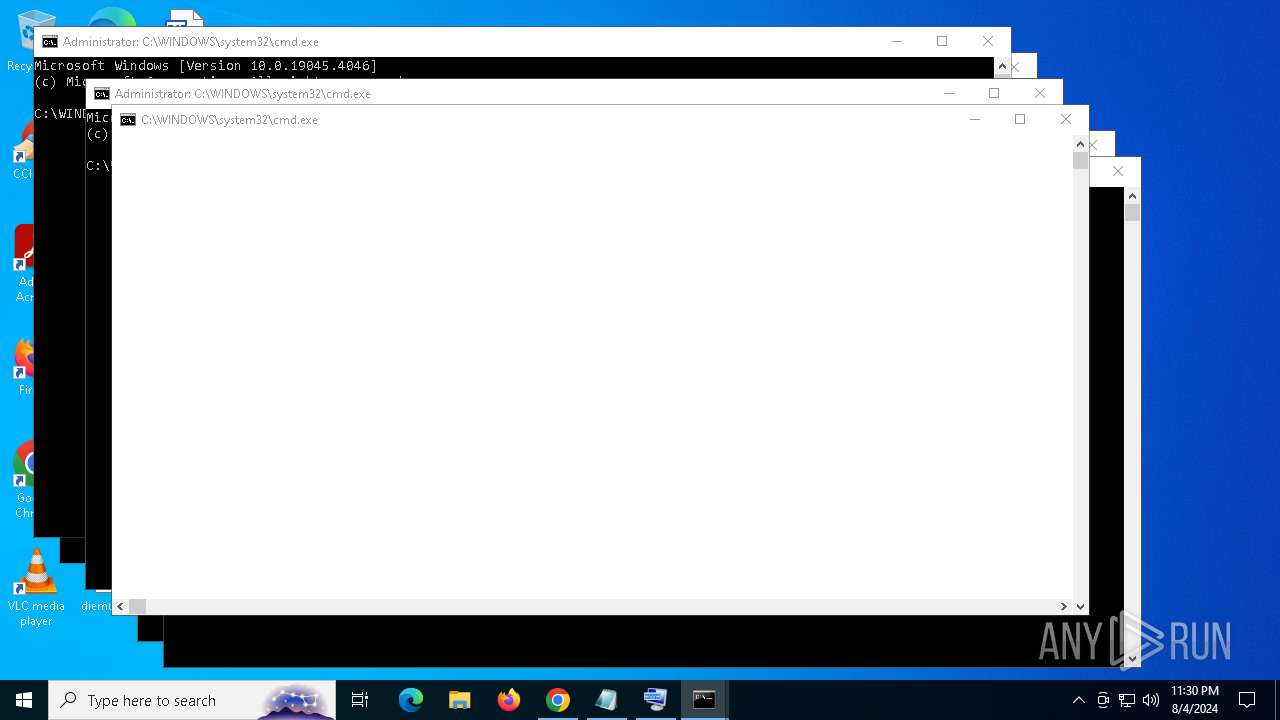The image size is (1280, 720).
Task: Select the VLC media player desktop shortcut
Action: (36, 588)
